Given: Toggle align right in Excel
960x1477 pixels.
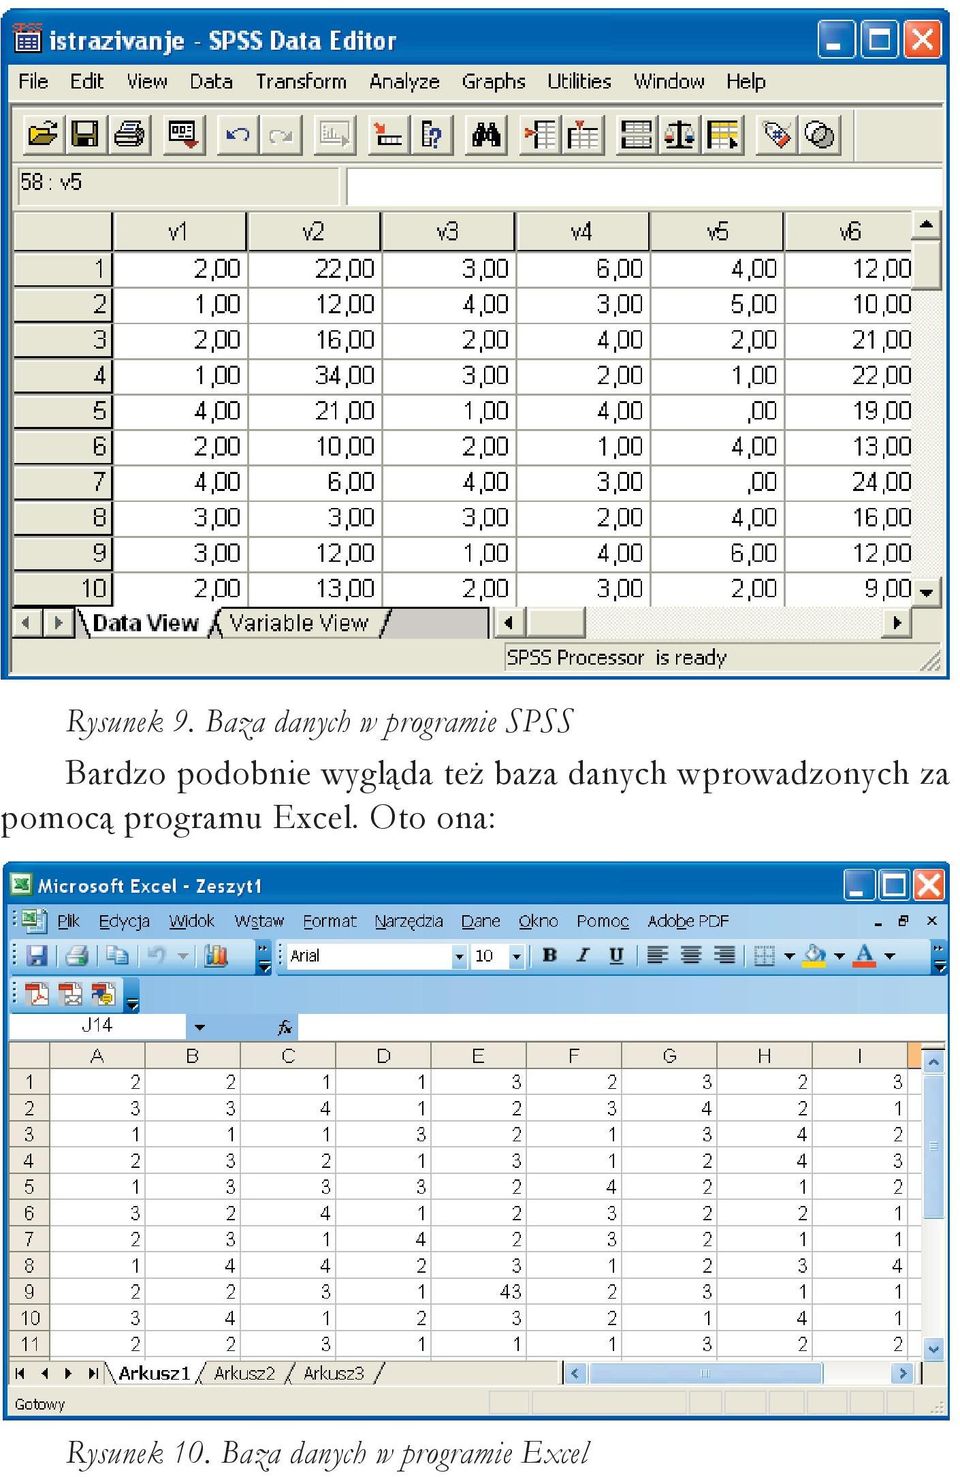Looking at the screenshot, I should [724, 956].
